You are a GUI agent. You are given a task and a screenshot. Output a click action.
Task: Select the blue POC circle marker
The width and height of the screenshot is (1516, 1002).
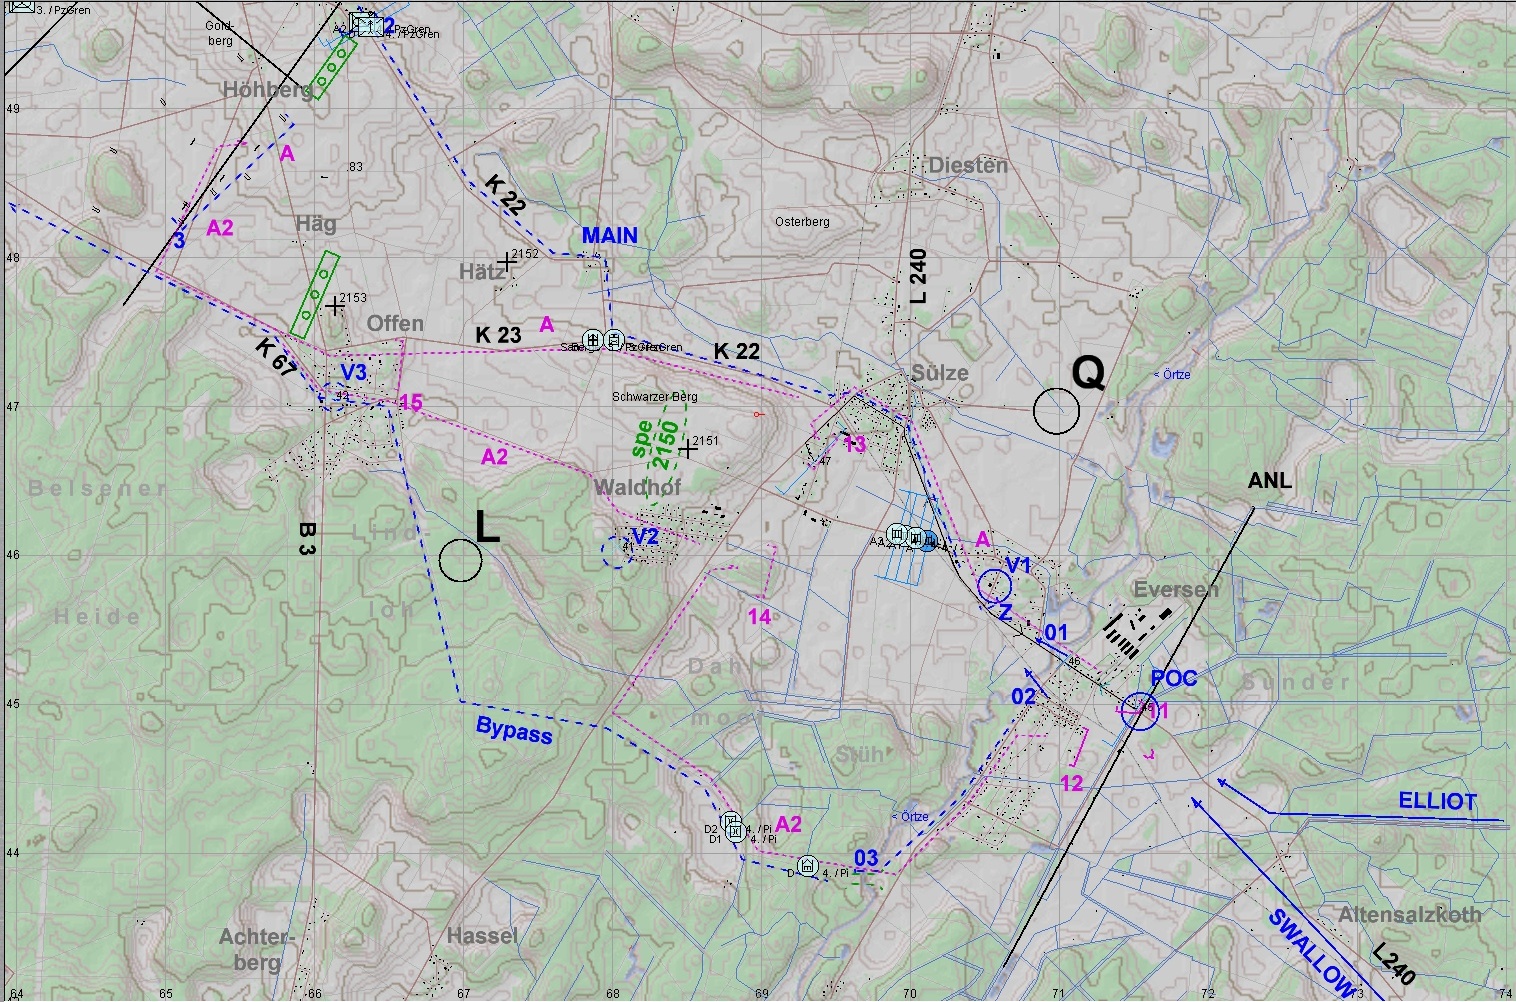pyautogui.click(x=1138, y=711)
